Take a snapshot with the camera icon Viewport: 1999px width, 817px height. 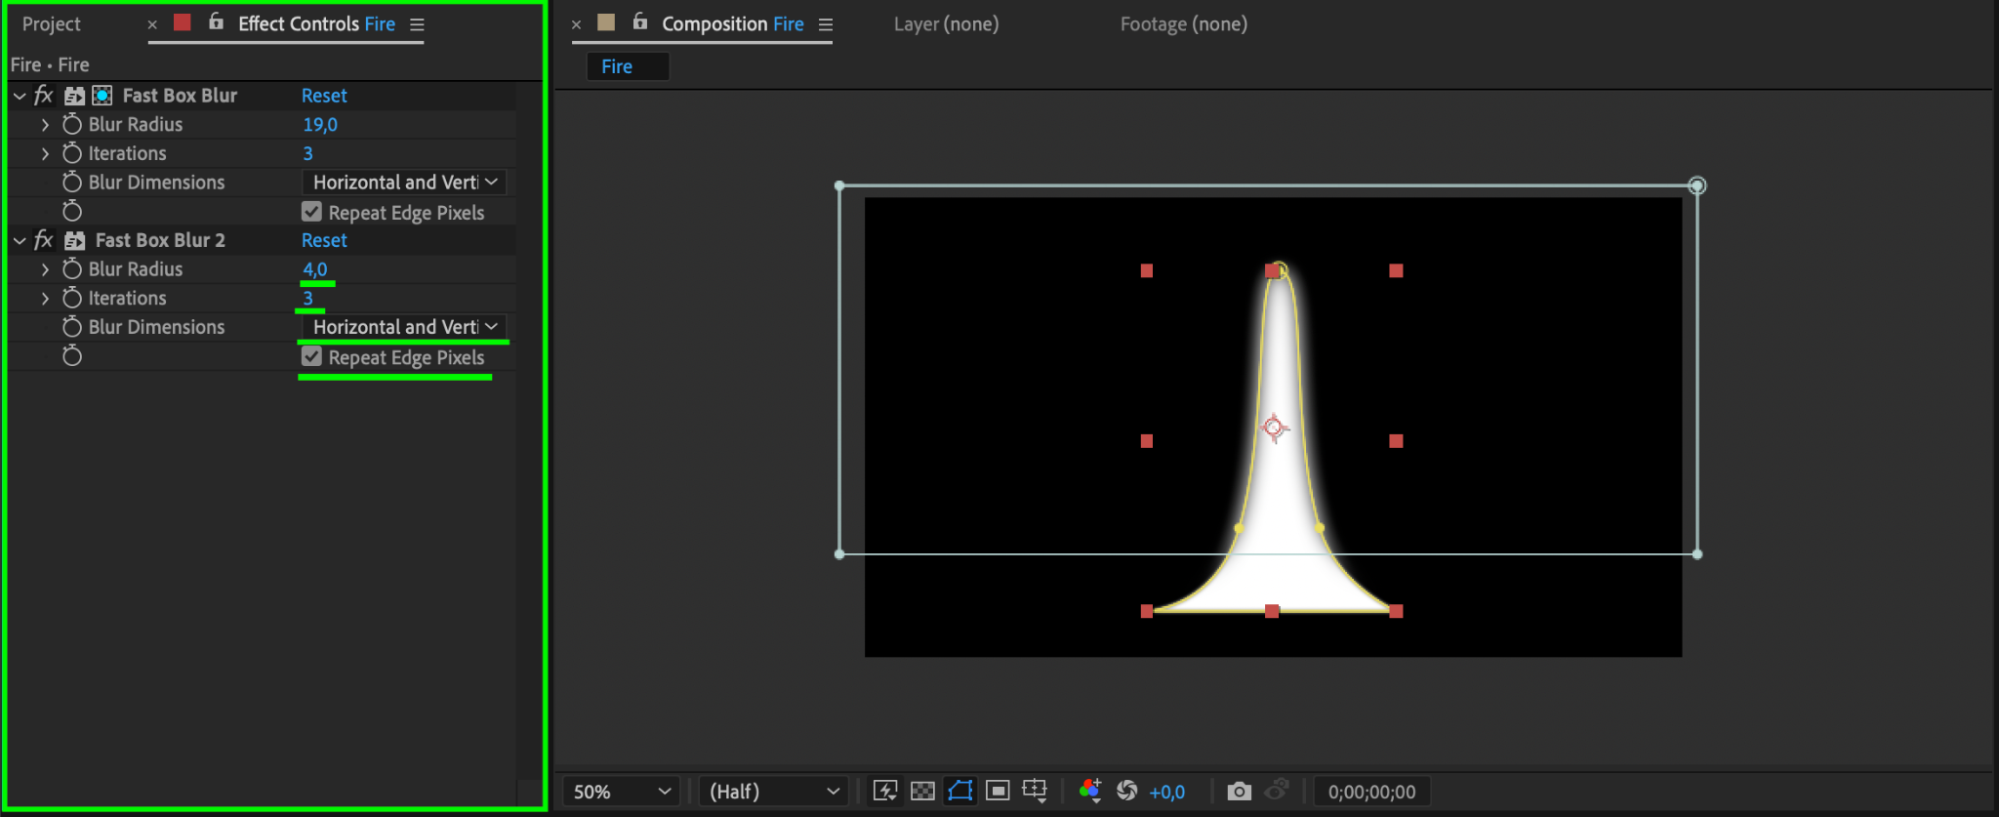click(x=1239, y=791)
